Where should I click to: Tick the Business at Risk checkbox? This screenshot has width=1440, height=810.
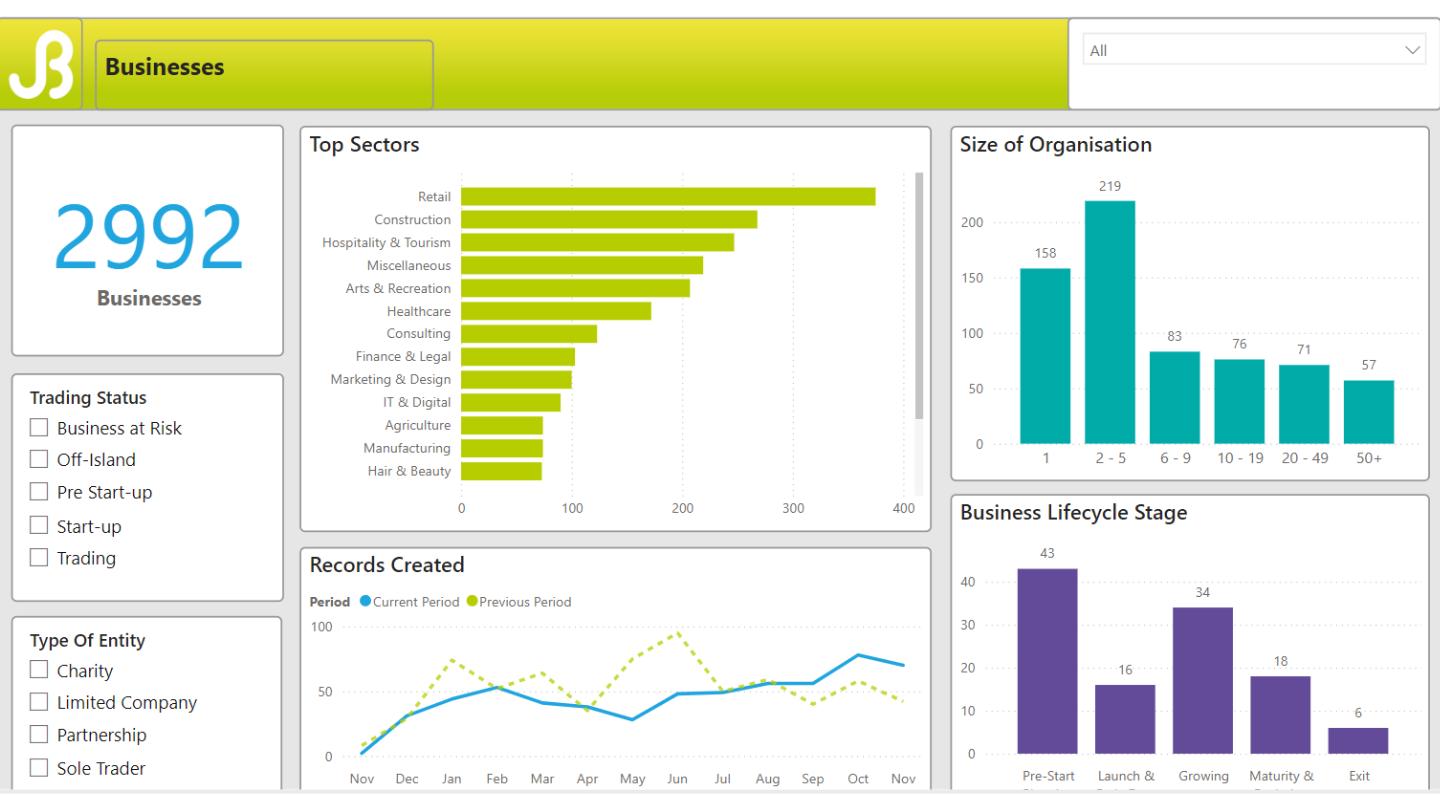[39, 428]
